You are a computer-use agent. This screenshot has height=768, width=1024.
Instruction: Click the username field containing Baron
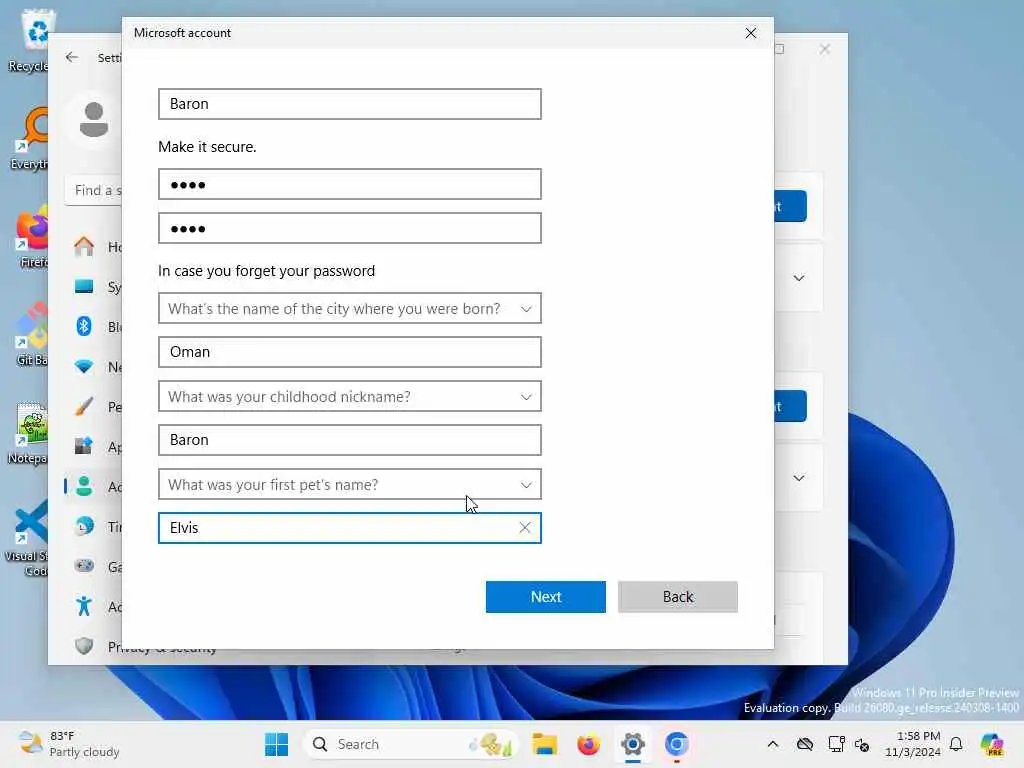349,104
